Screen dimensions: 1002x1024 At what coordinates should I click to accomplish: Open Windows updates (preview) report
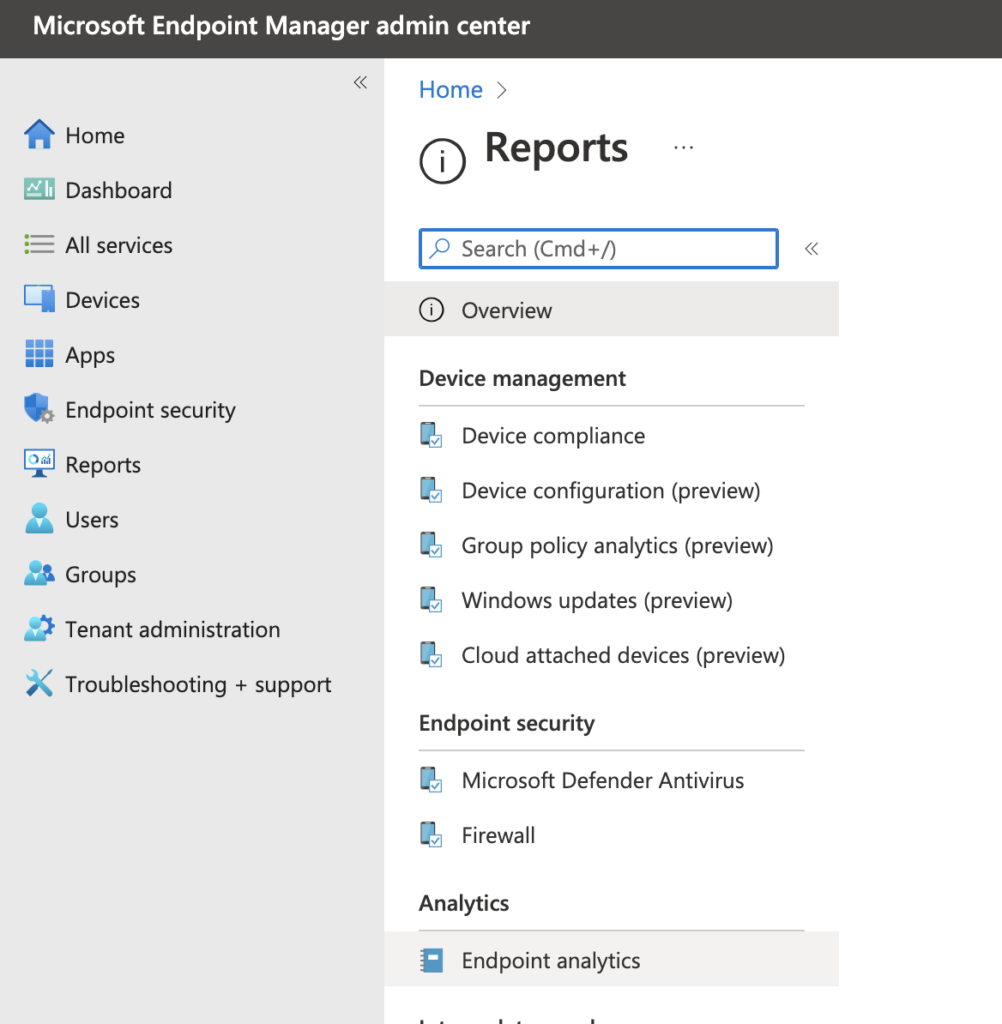pyautogui.click(x=597, y=600)
